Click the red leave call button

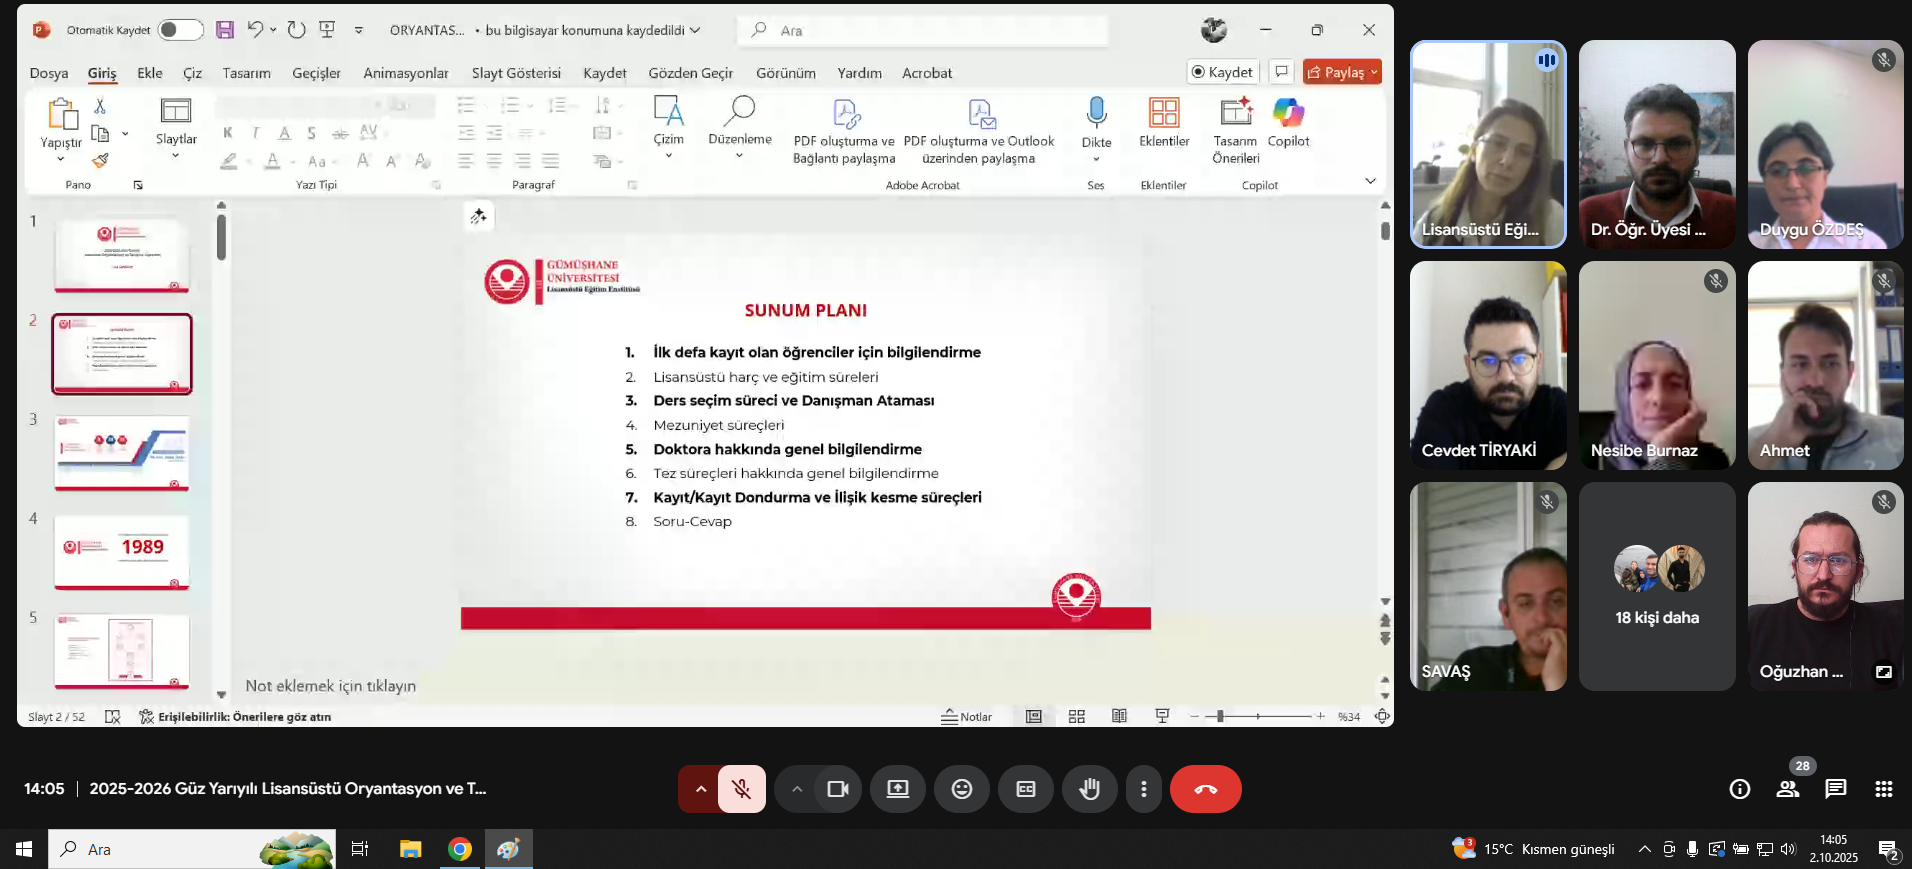[x=1206, y=789]
